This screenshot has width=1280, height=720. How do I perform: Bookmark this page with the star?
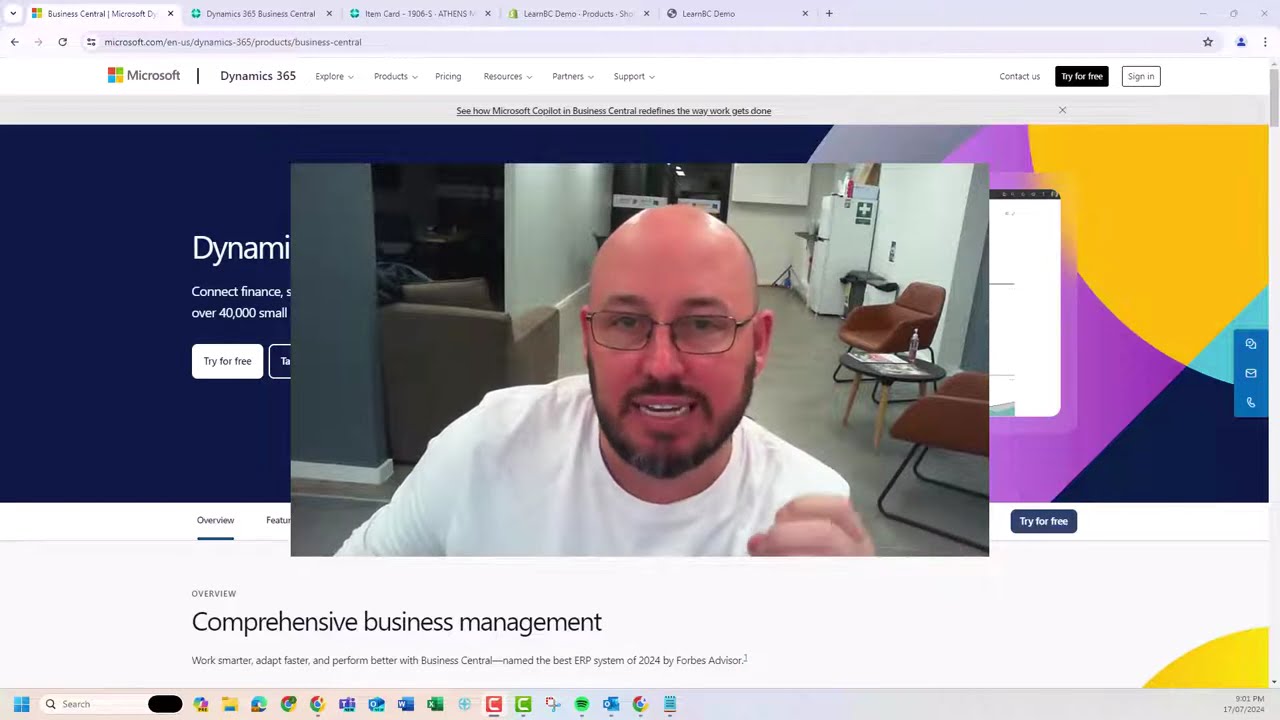point(1208,42)
